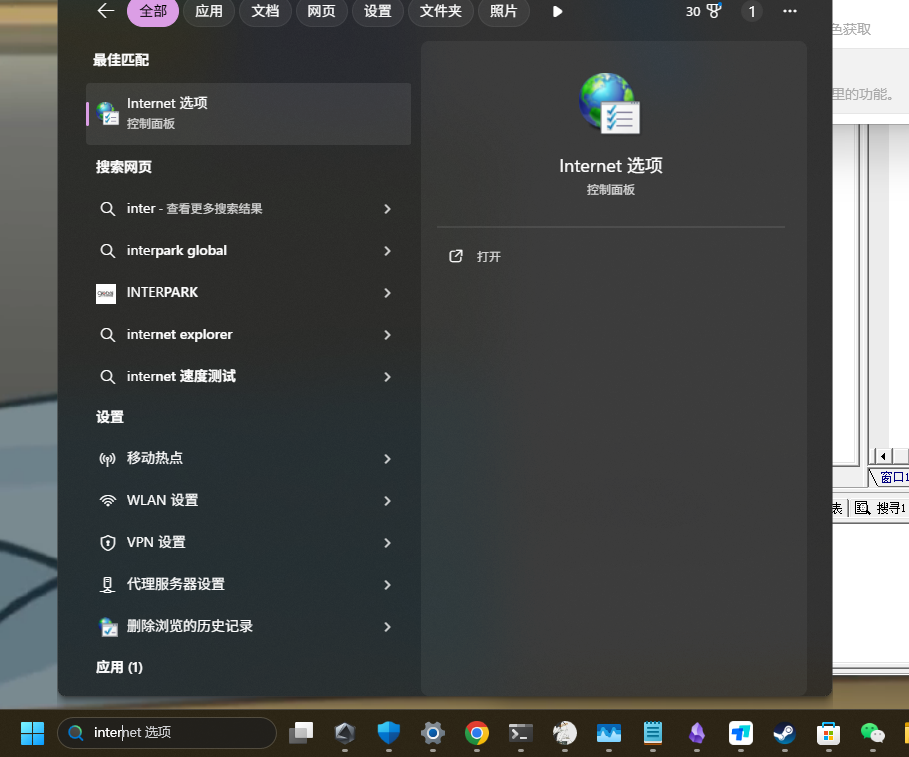Click the Windows Start button

pos(32,733)
